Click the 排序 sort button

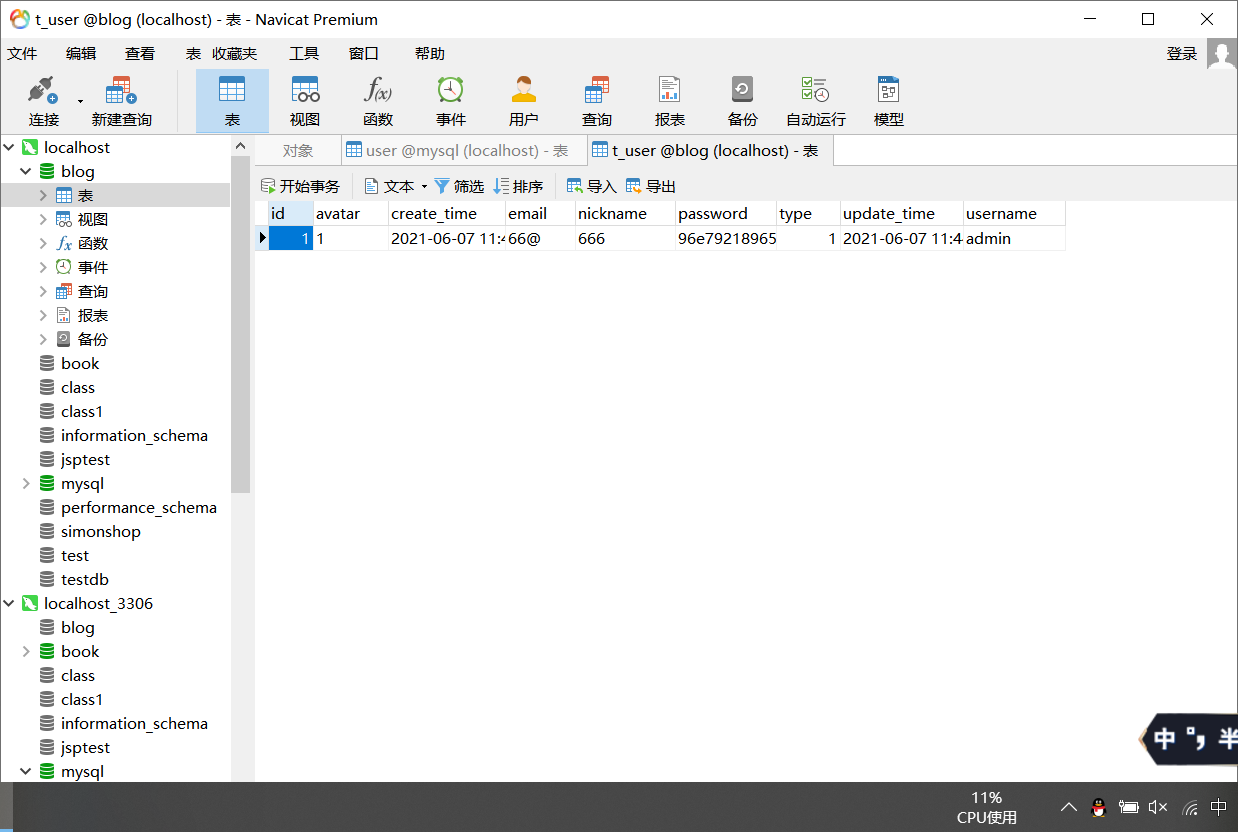click(519, 186)
